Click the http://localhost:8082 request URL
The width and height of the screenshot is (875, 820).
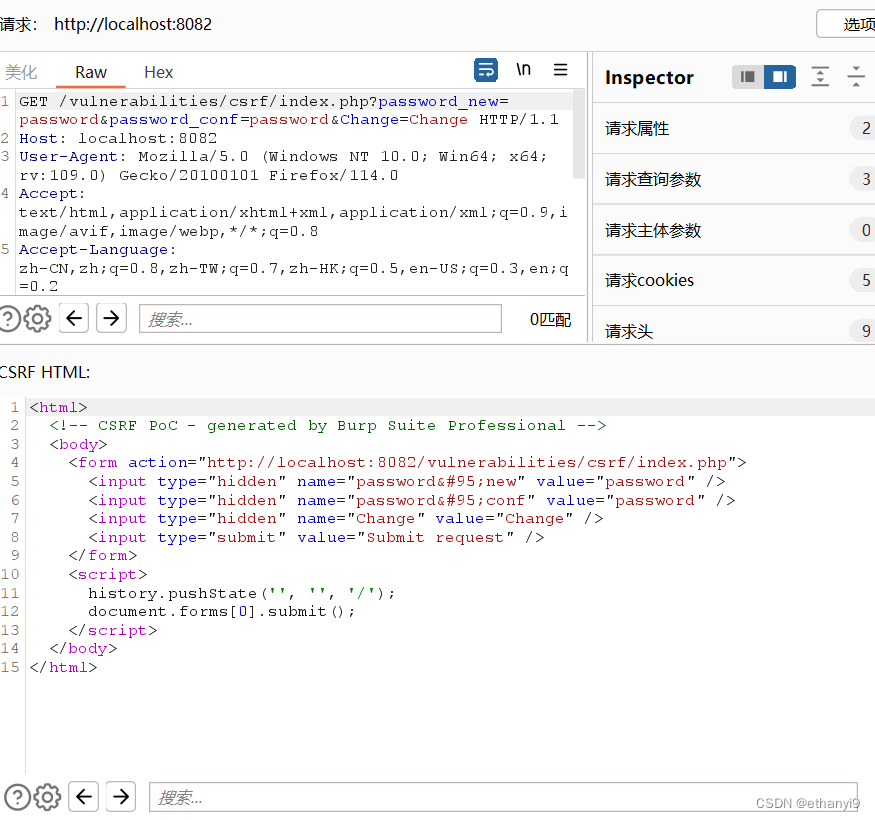click(x=133, y=24)
